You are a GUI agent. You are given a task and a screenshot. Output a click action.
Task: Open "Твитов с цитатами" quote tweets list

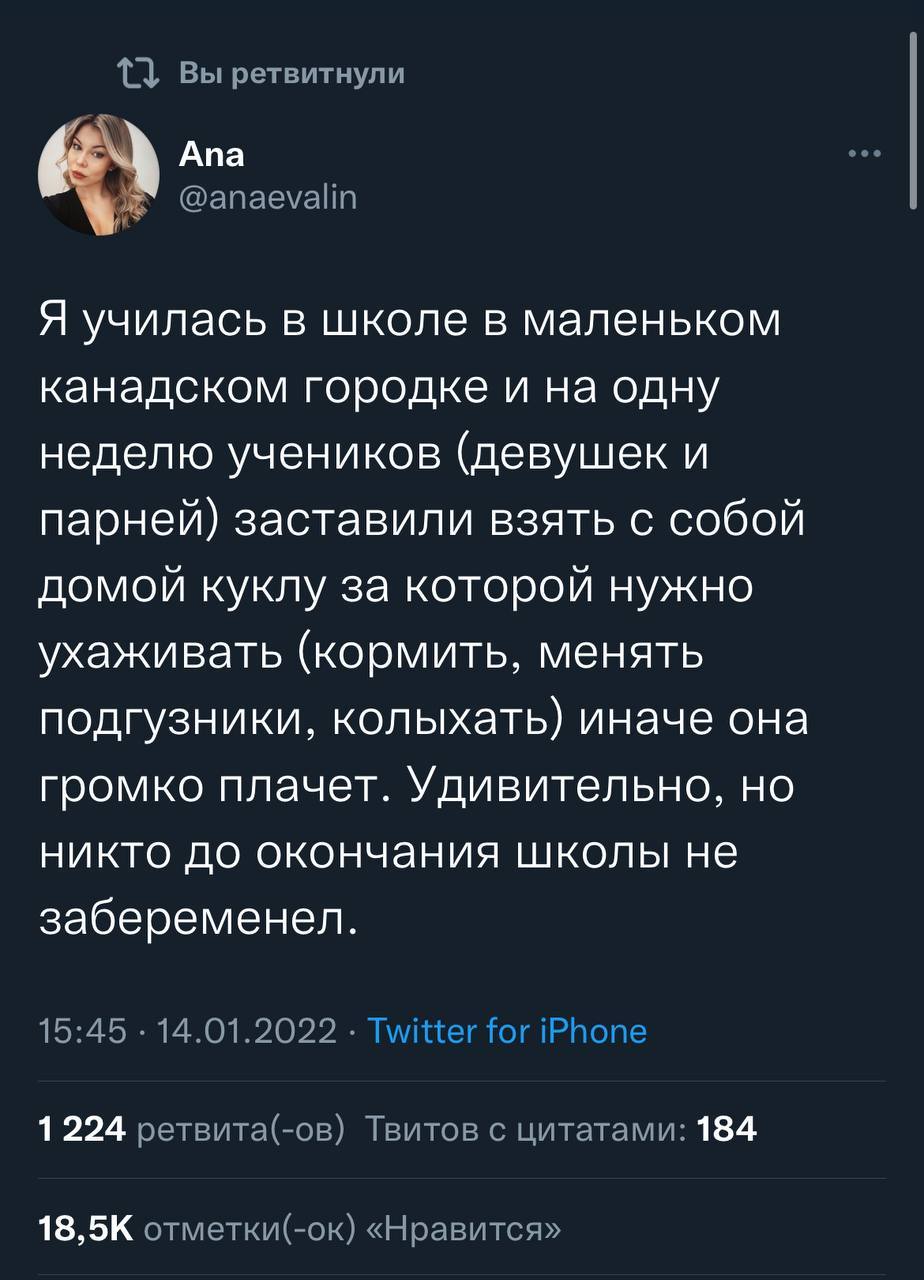point(526,1129)
